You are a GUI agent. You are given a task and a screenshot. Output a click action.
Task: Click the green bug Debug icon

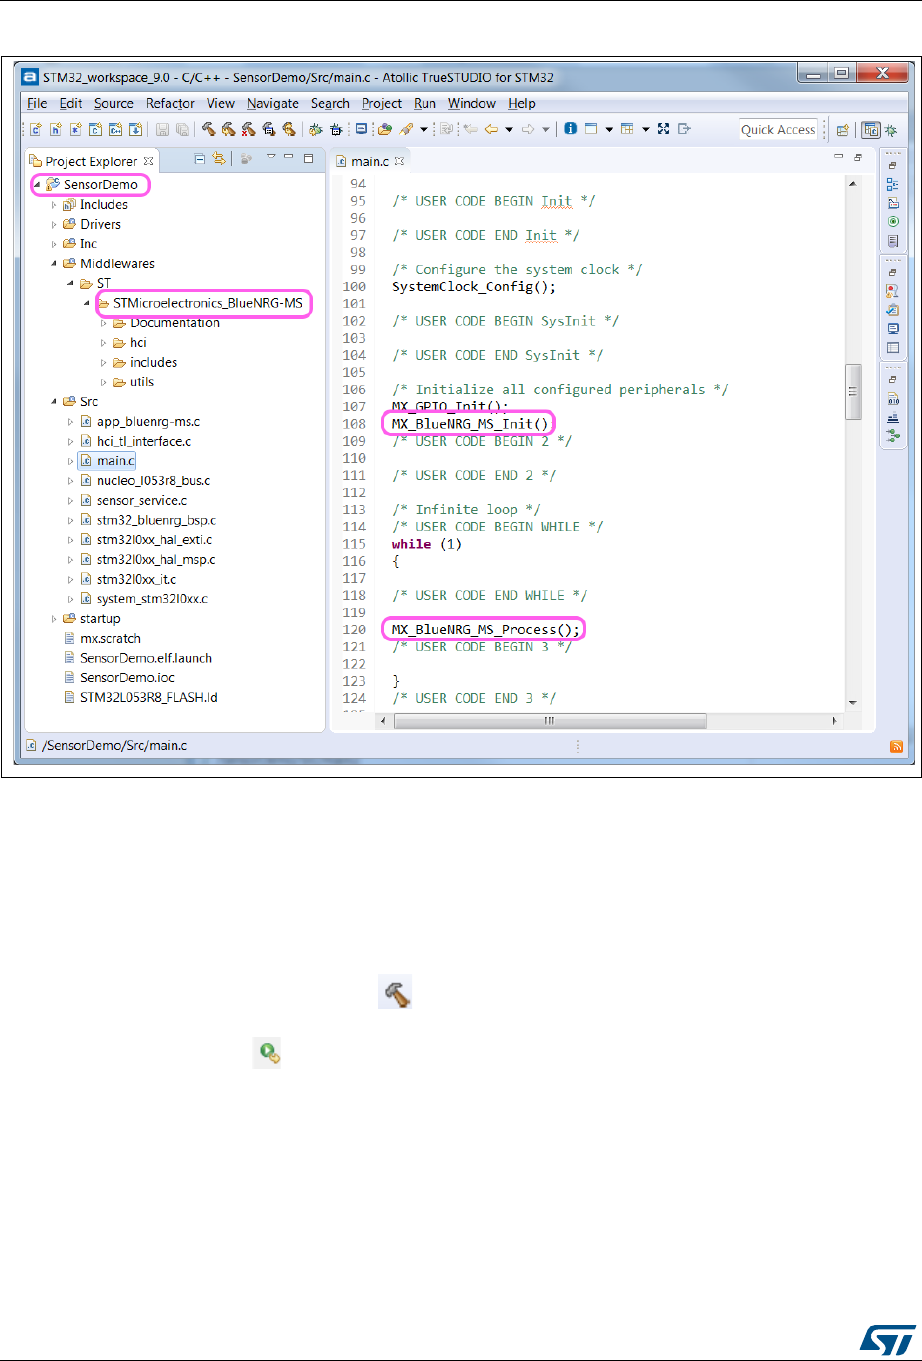(315, 129)
